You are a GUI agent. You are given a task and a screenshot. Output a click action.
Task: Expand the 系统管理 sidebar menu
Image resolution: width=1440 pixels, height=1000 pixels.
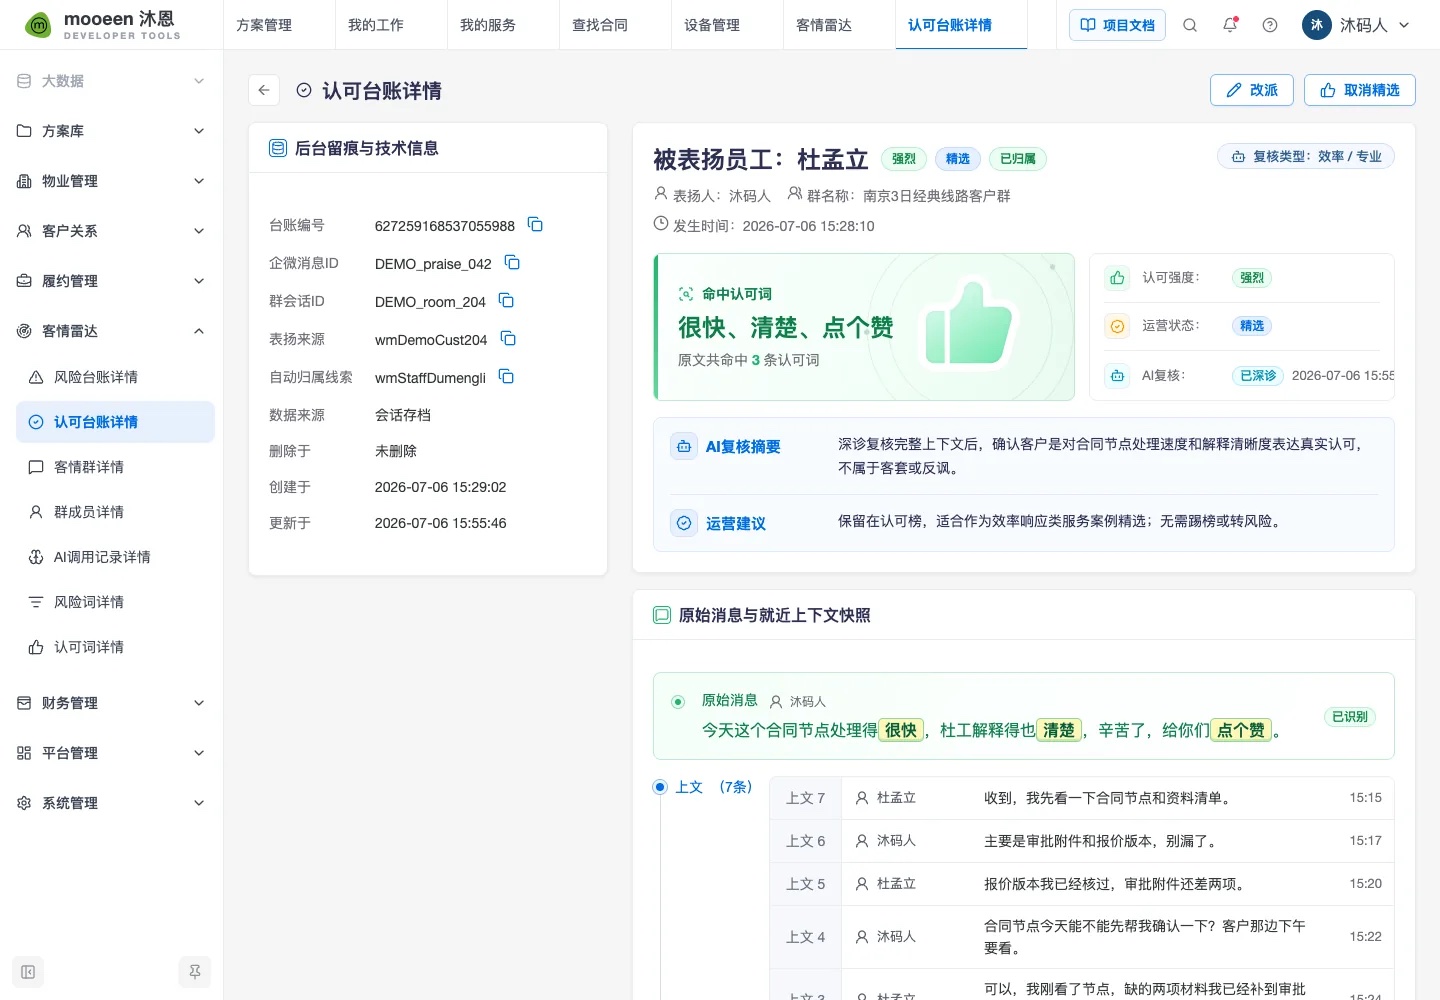111,803
